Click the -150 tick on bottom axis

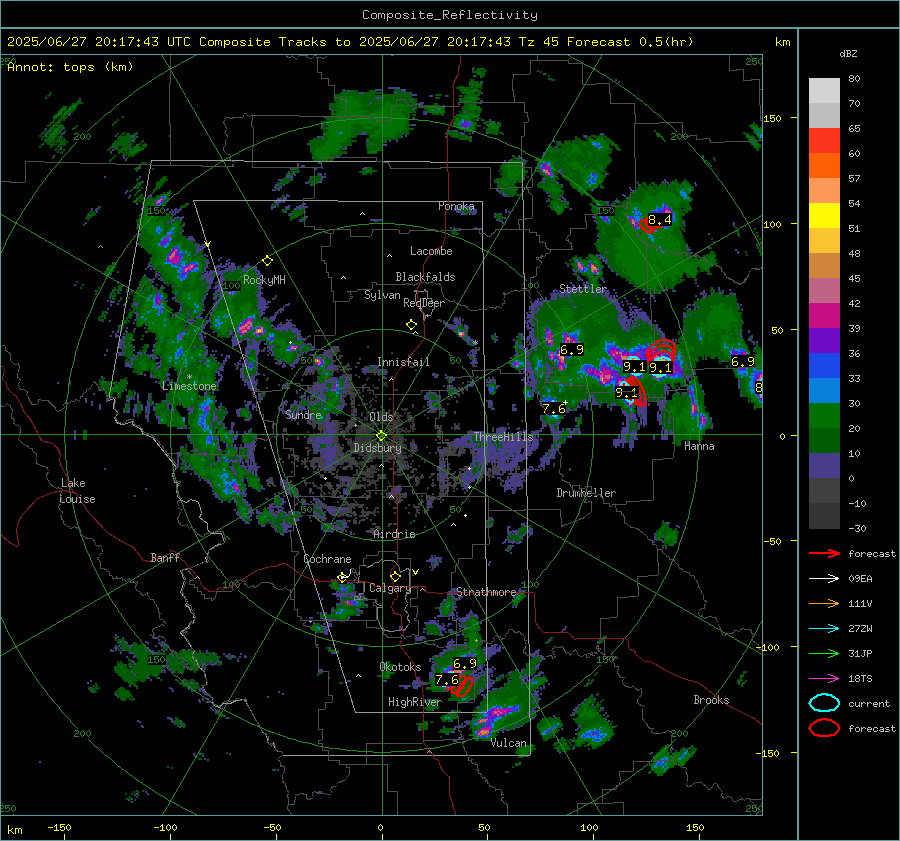59,828
